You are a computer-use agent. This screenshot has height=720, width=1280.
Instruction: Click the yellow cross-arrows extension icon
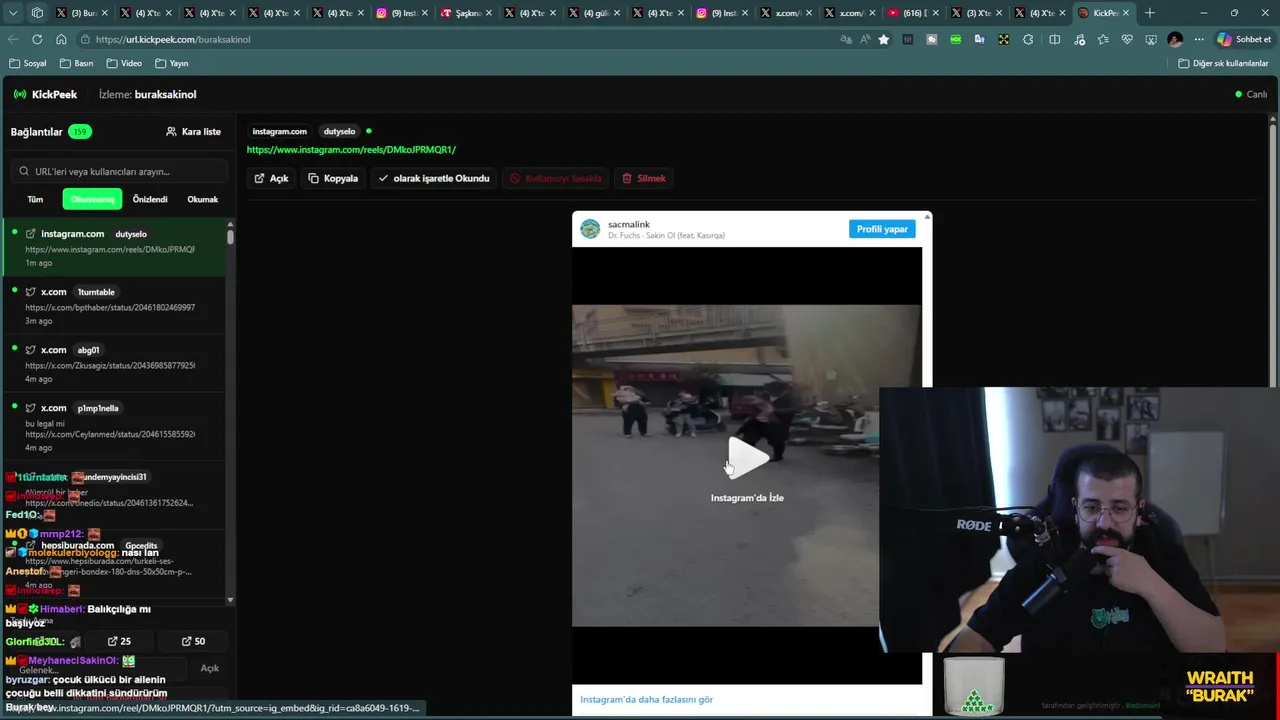(1003, 39)
